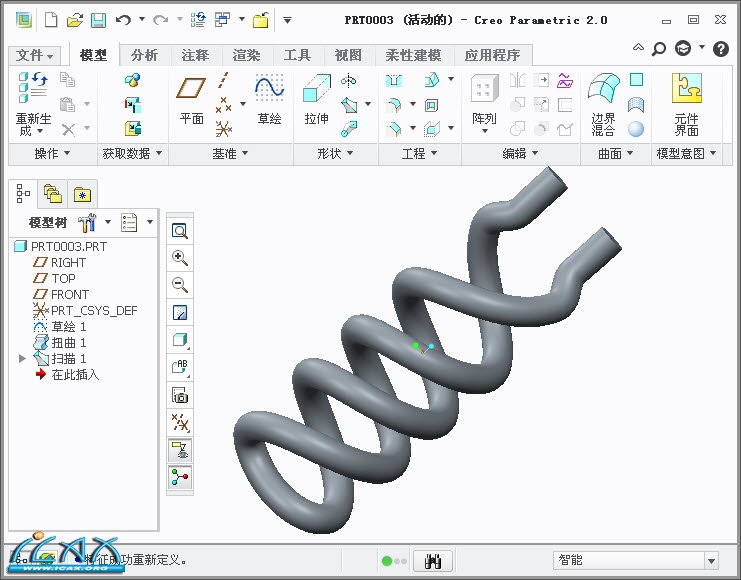The width and height of the screenshot is (741, 580).
Task: Click the Revolve tool icon
Action: click(x=349, y=80)
